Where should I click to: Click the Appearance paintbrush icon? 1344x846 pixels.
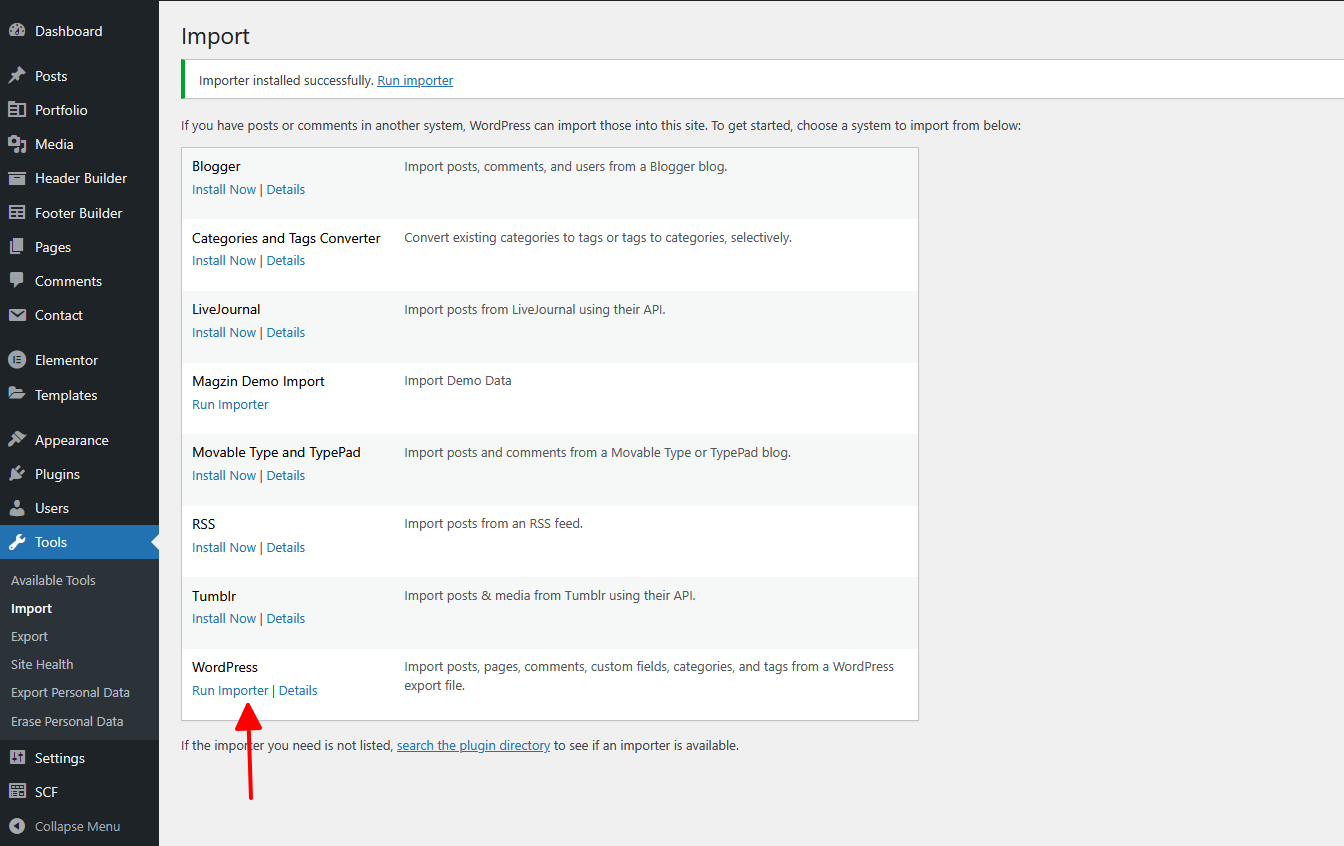click(17, 440)
